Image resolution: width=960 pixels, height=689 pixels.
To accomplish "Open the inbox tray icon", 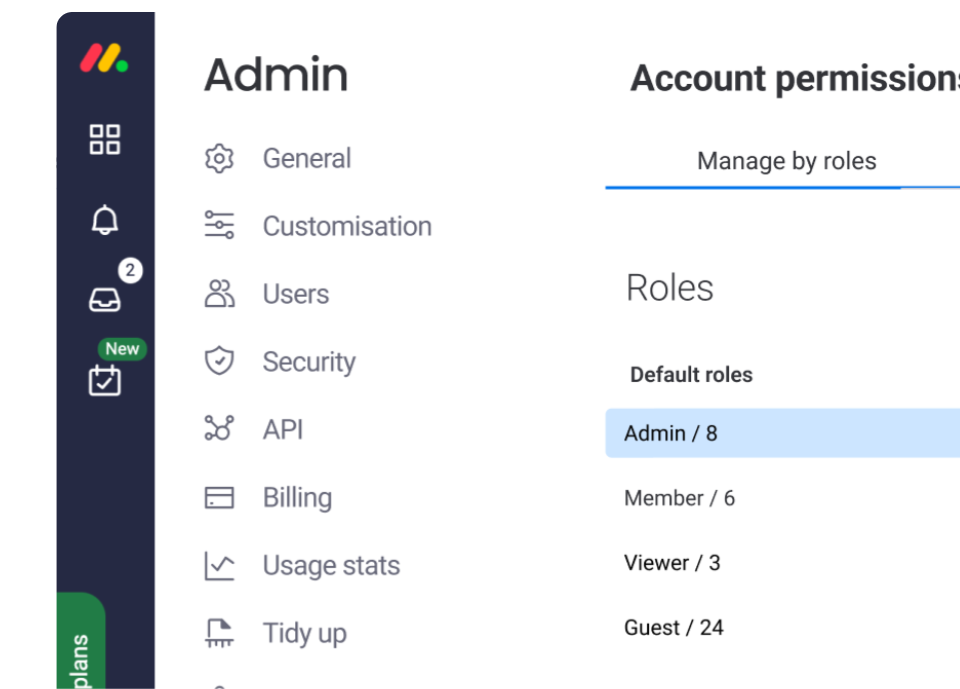I will click(x=104, y=299).
